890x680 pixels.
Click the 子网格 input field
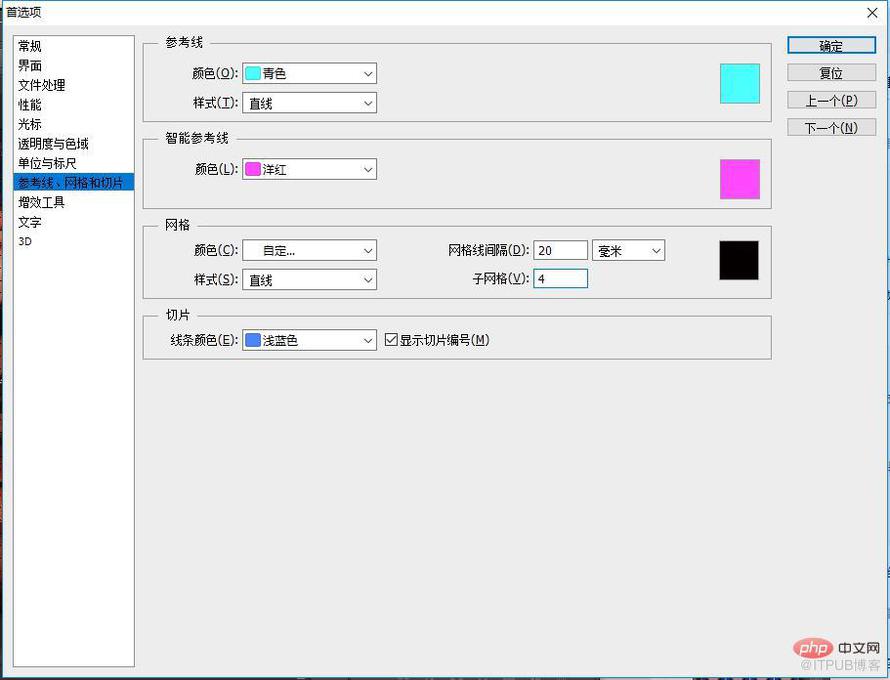560,279
